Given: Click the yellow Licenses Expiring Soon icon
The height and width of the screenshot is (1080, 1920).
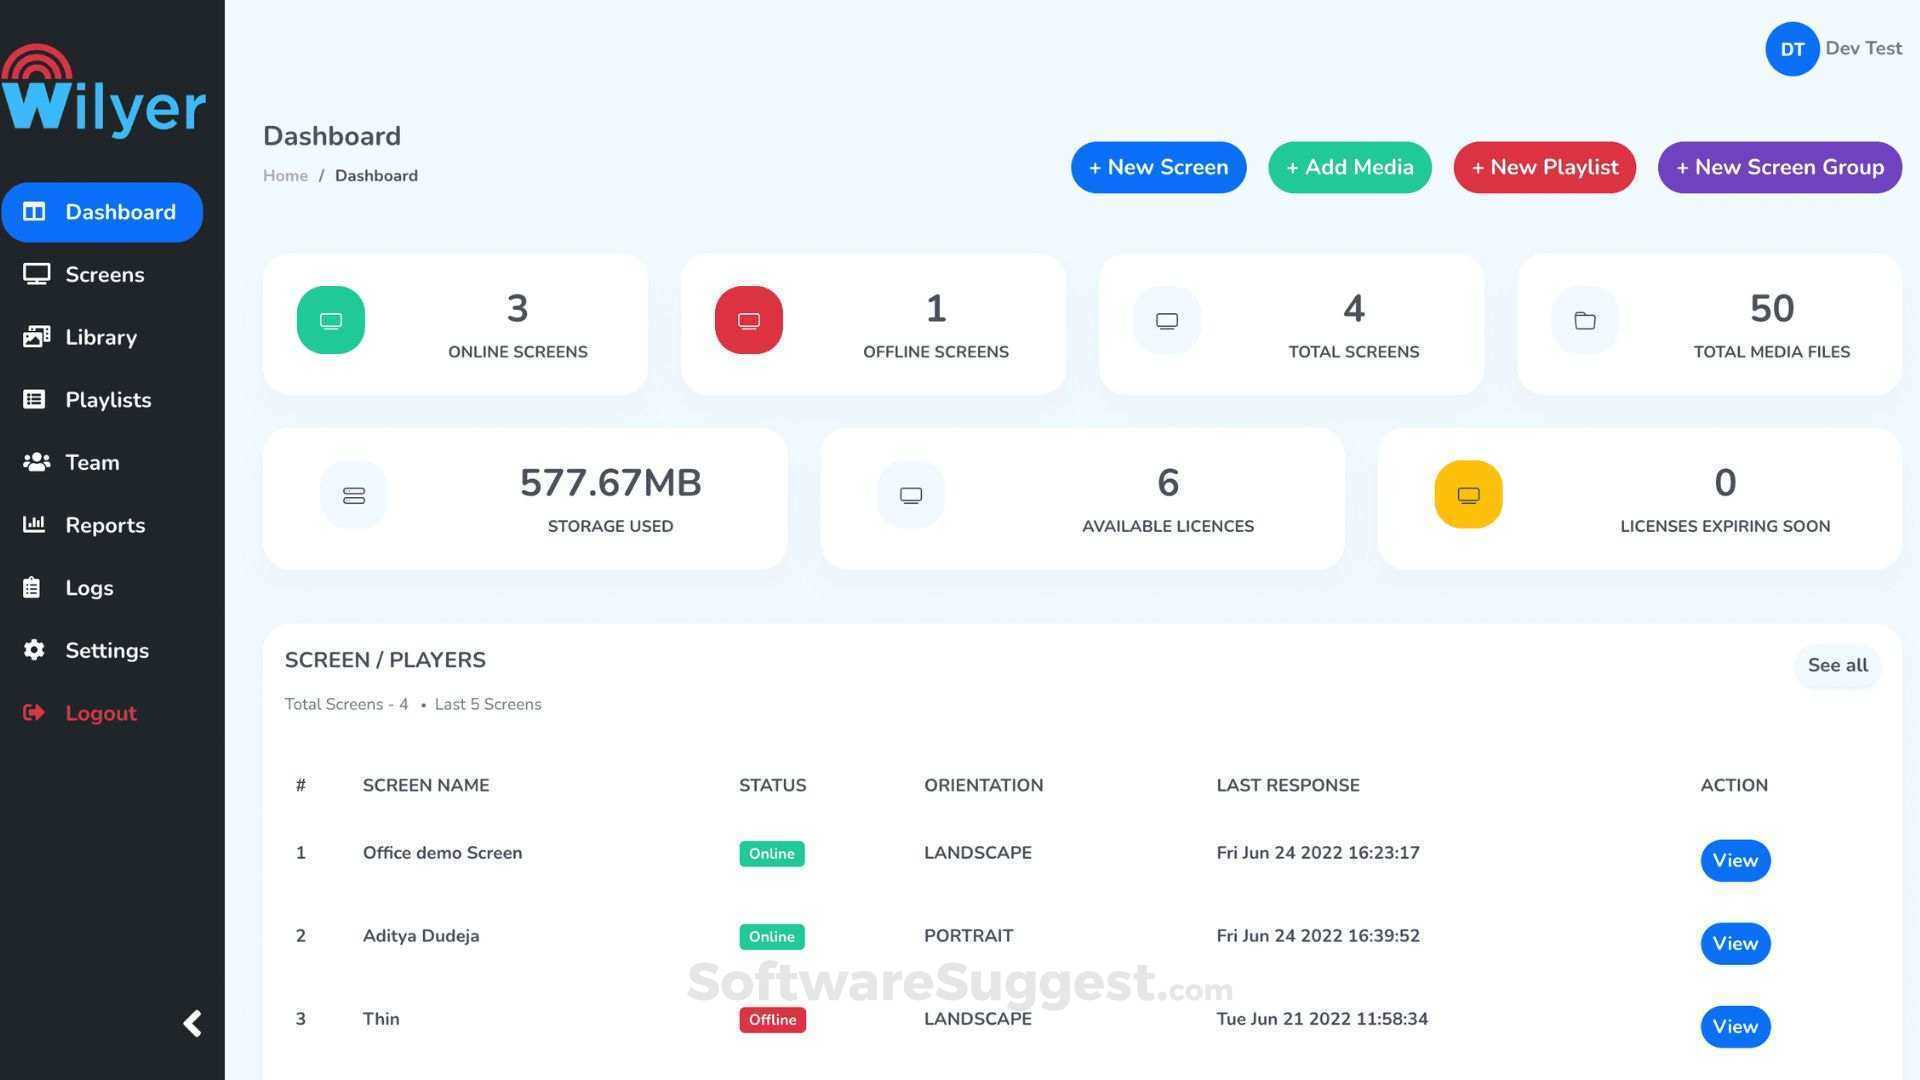Looking at the screenshot, I should [x=1467, y=494].
